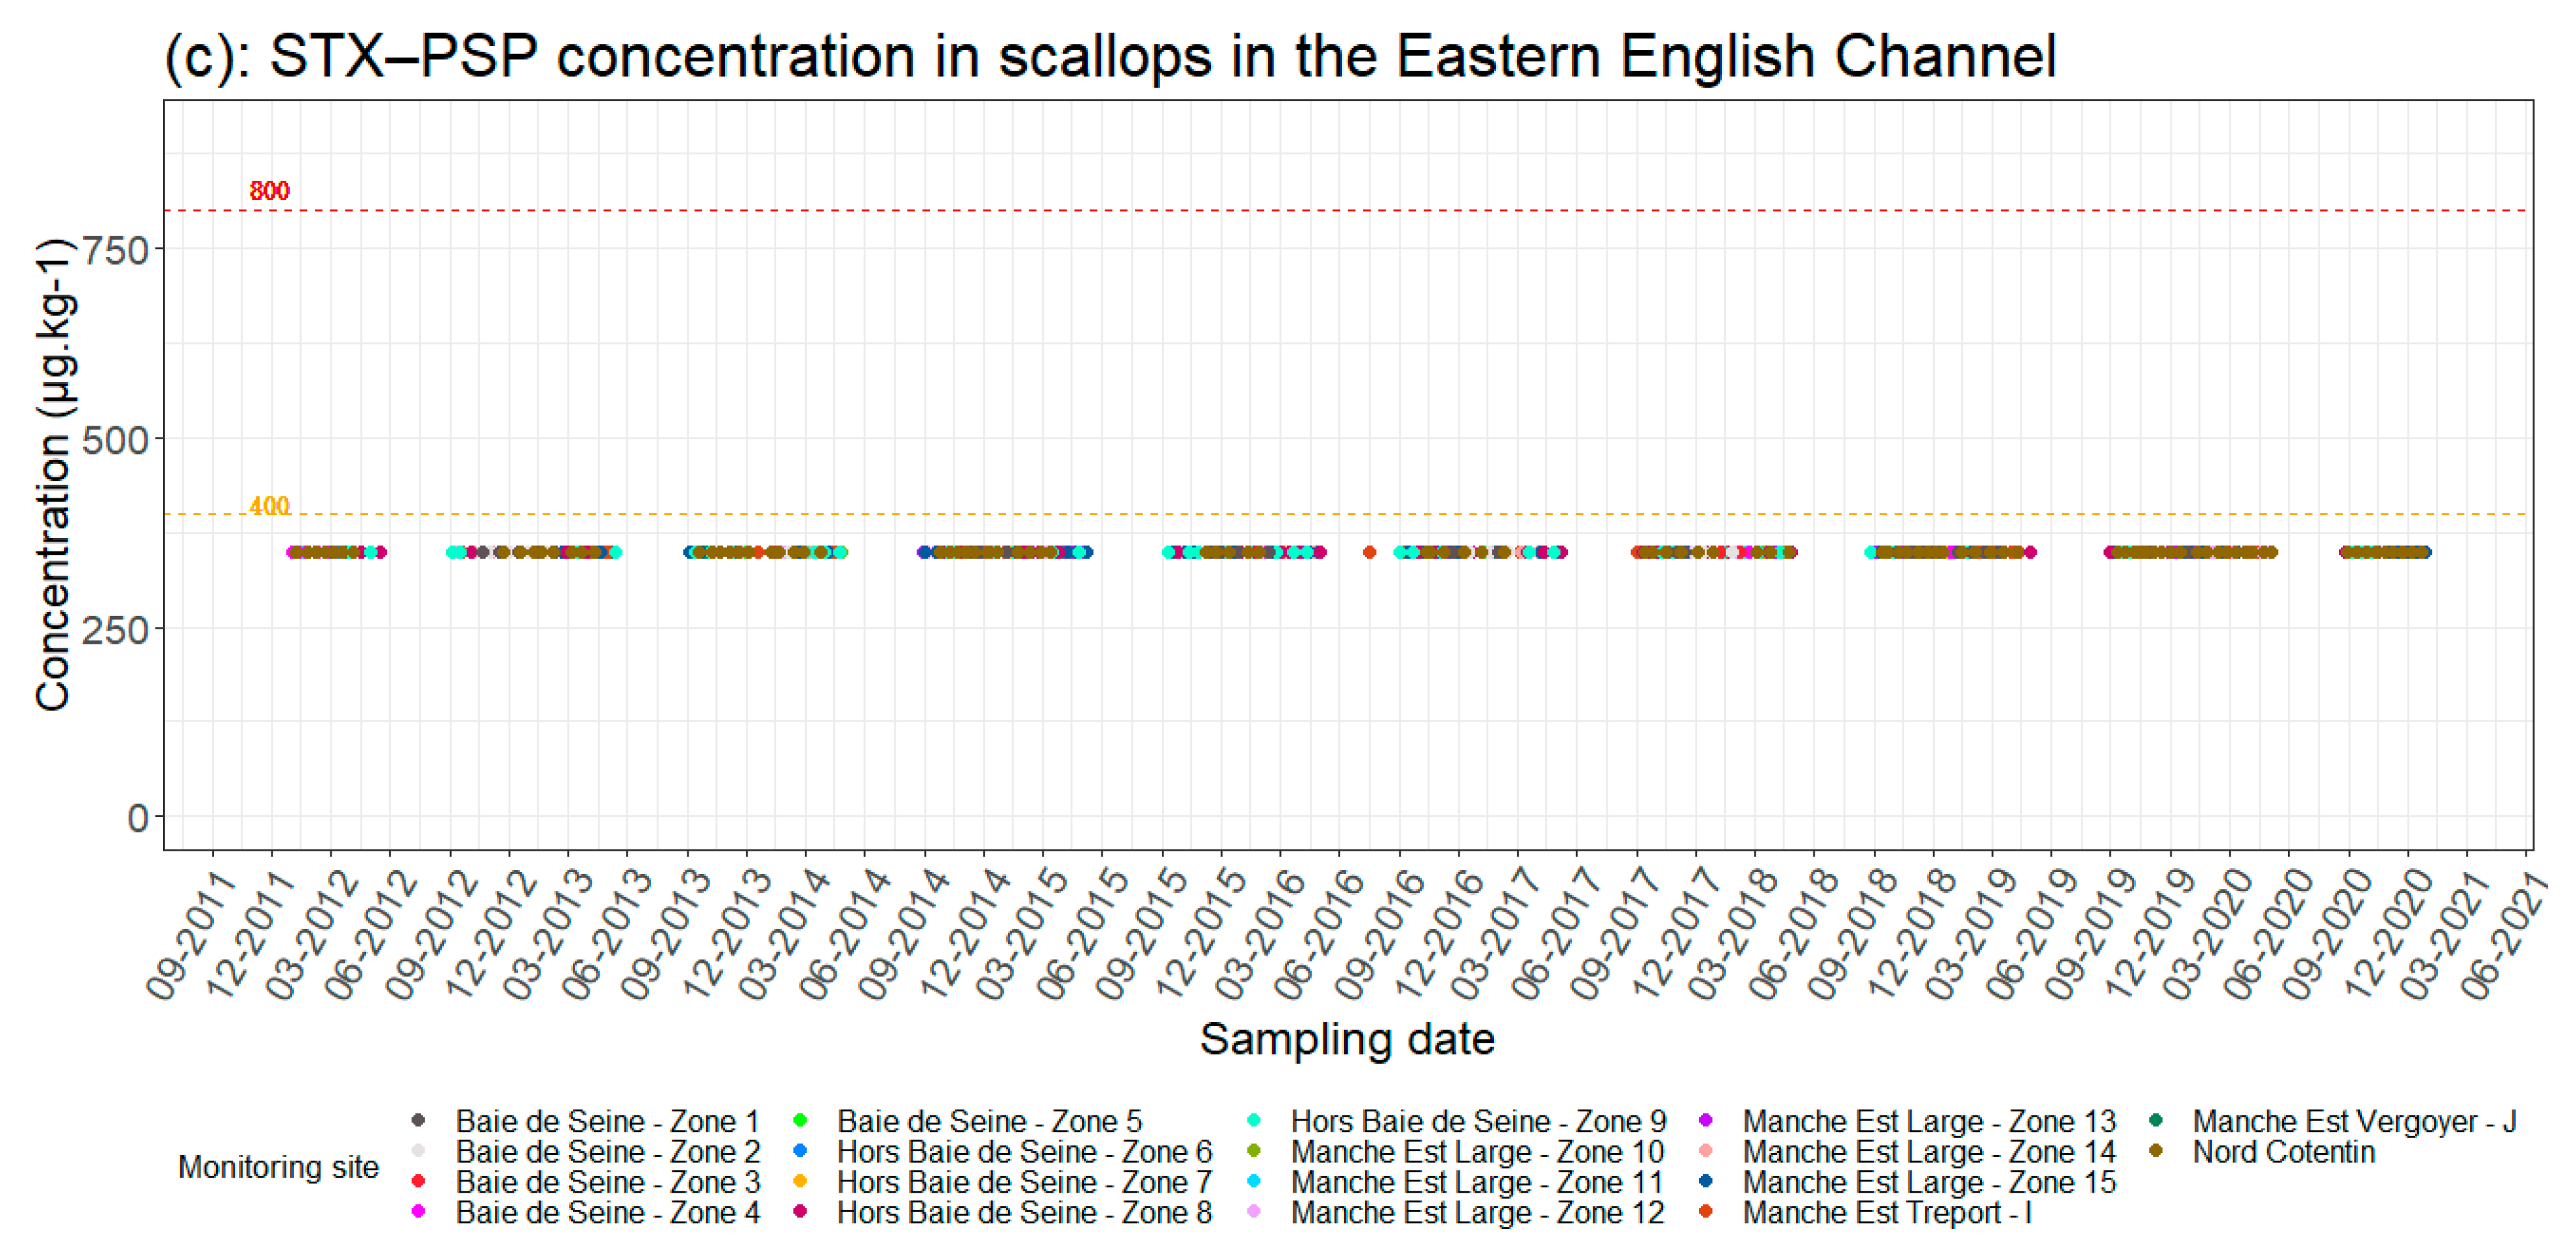
Task: Click the red Baie de Seine - Zone 3 legend dot
Action: 418,1182
